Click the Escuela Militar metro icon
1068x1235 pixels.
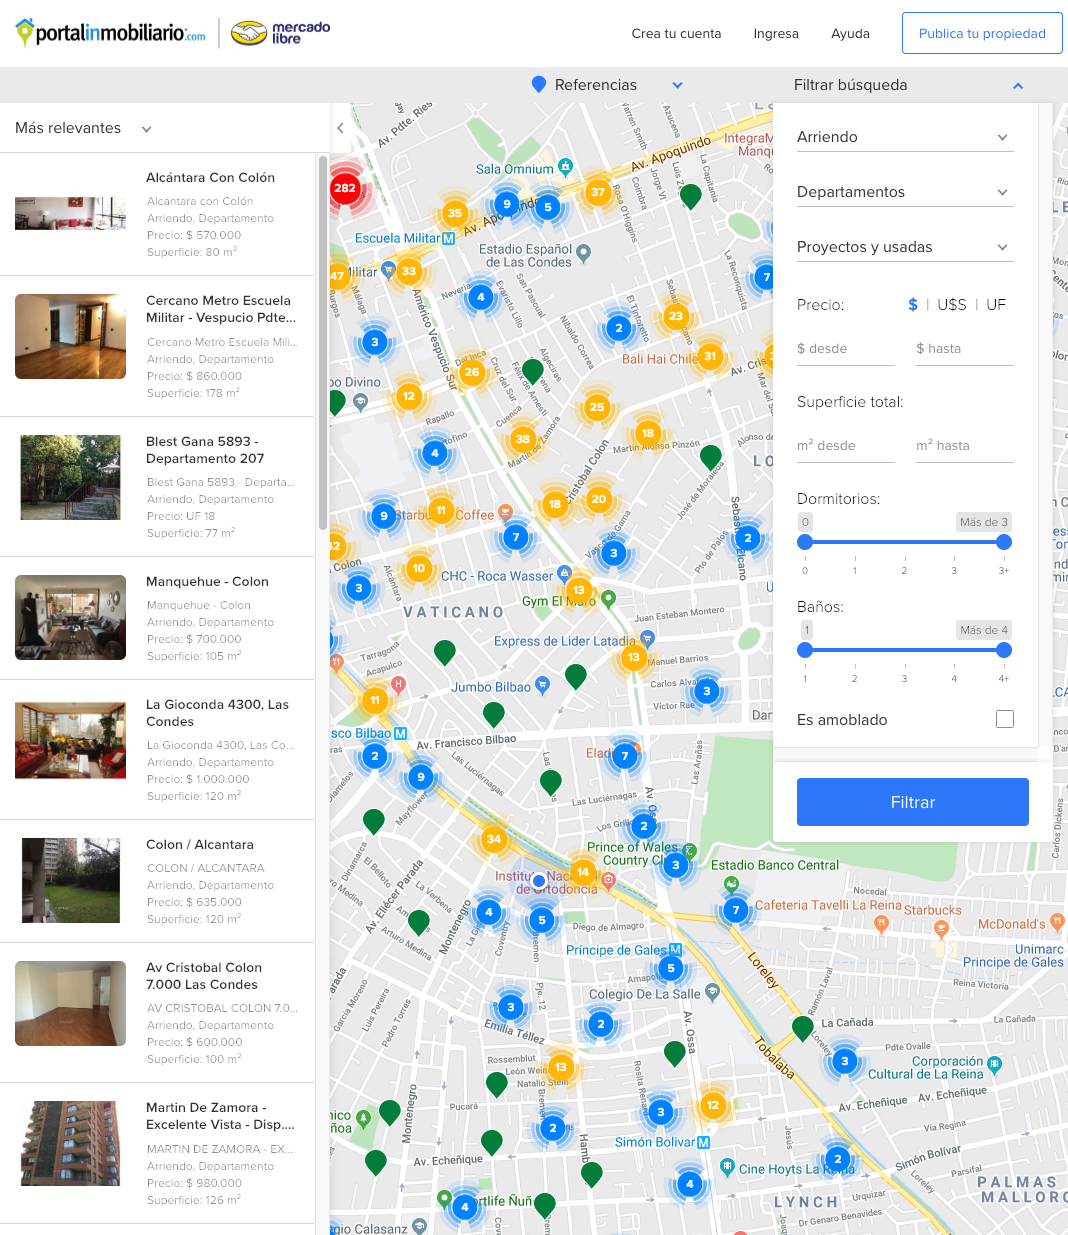(448, 238)
